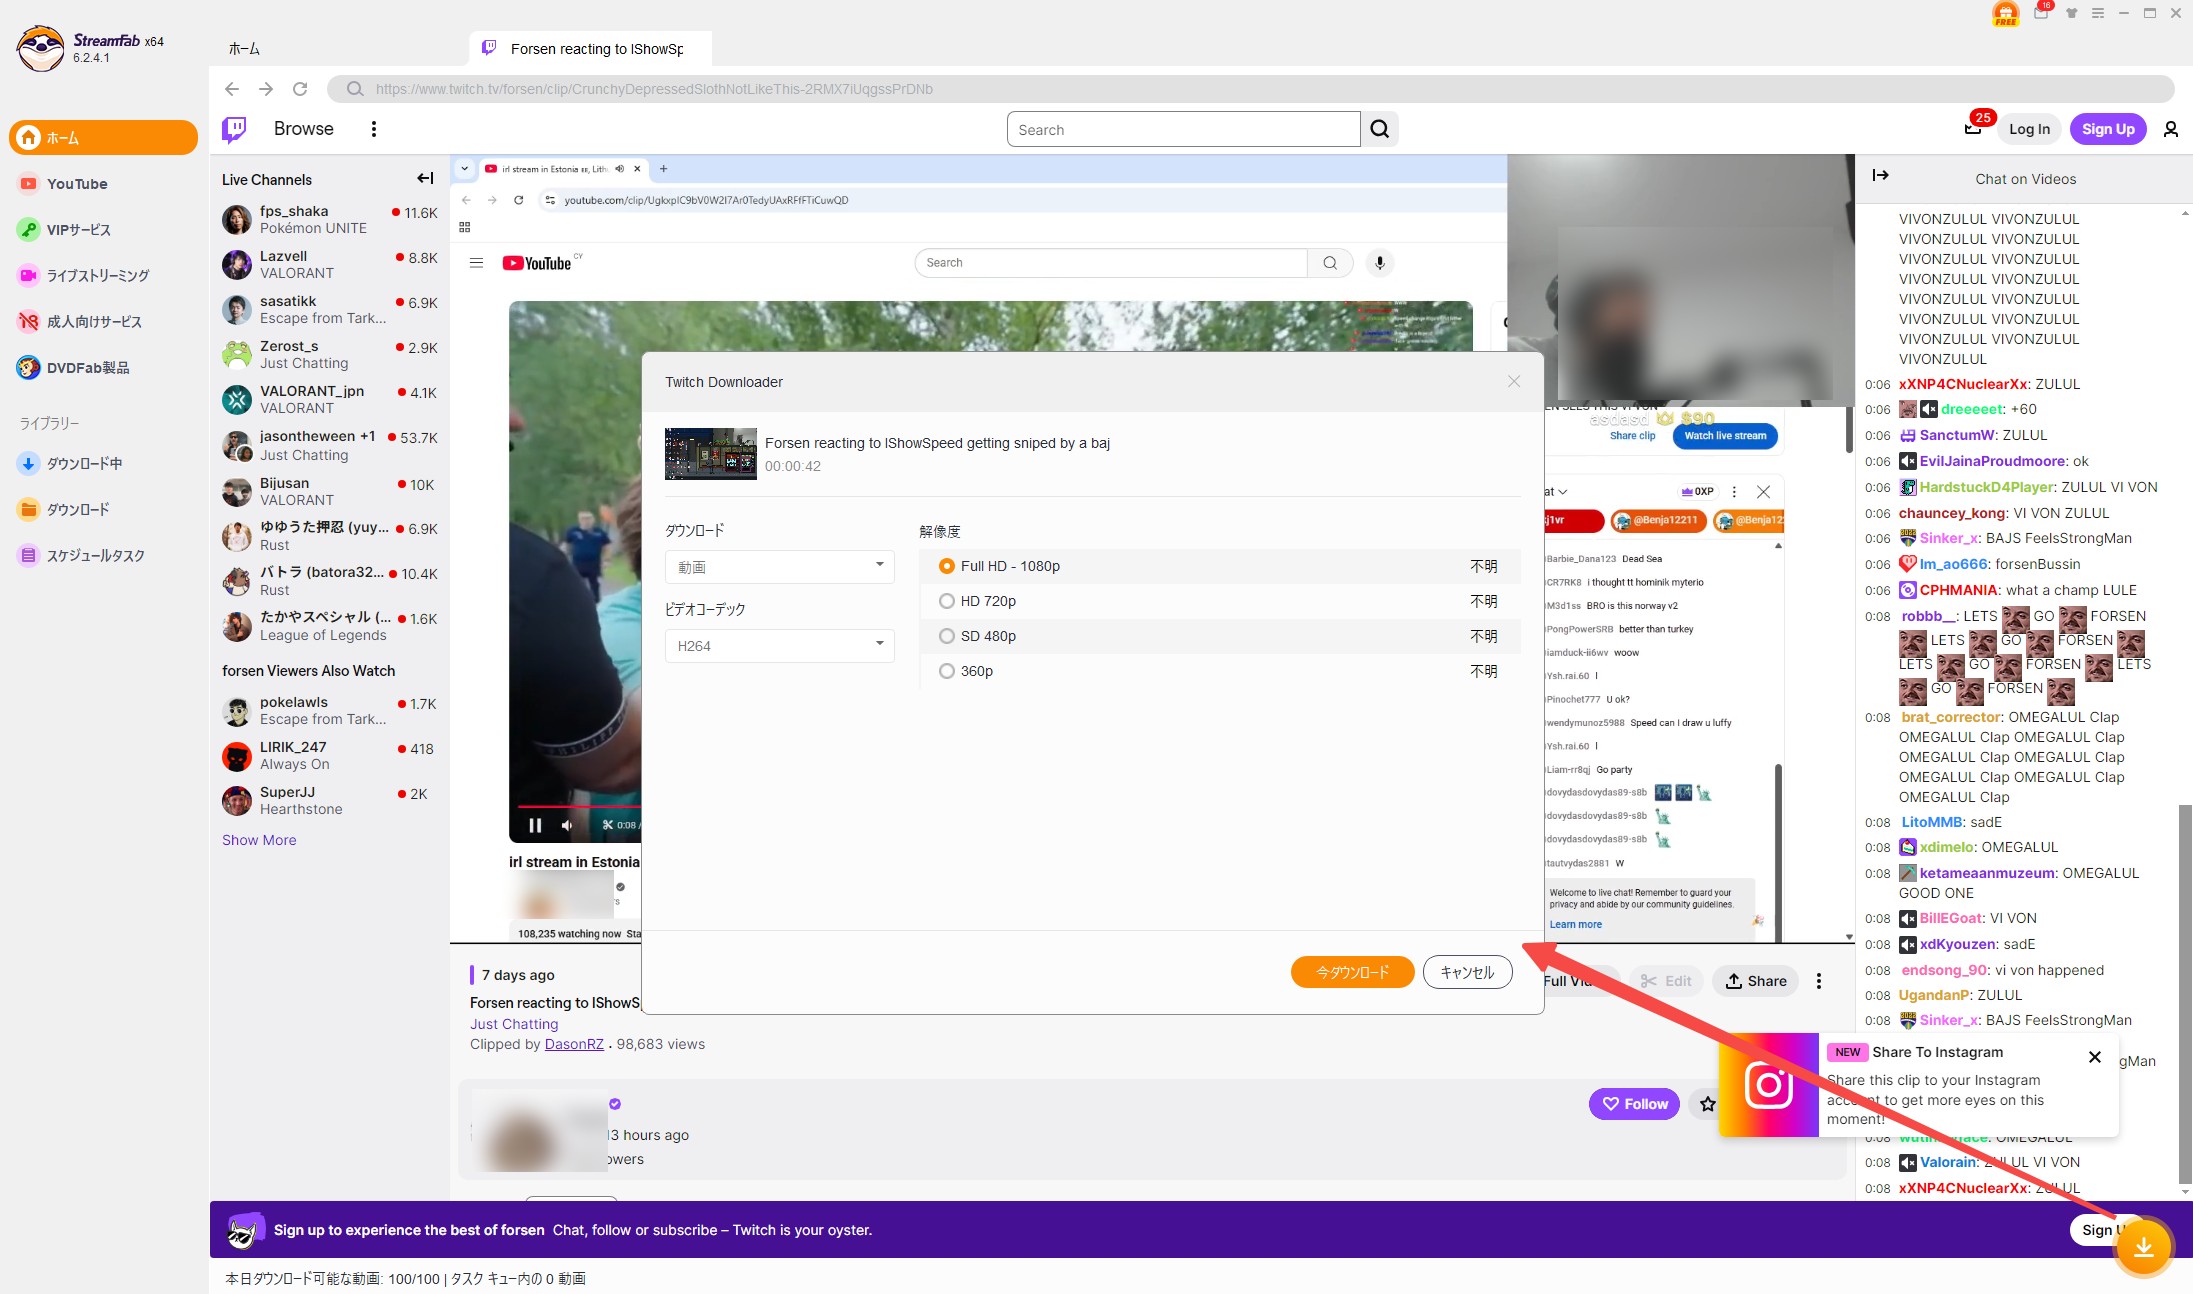The image size is (2193, 1294).
Task: Open the three-dot menu next to Browse
Action: [374, 129]
